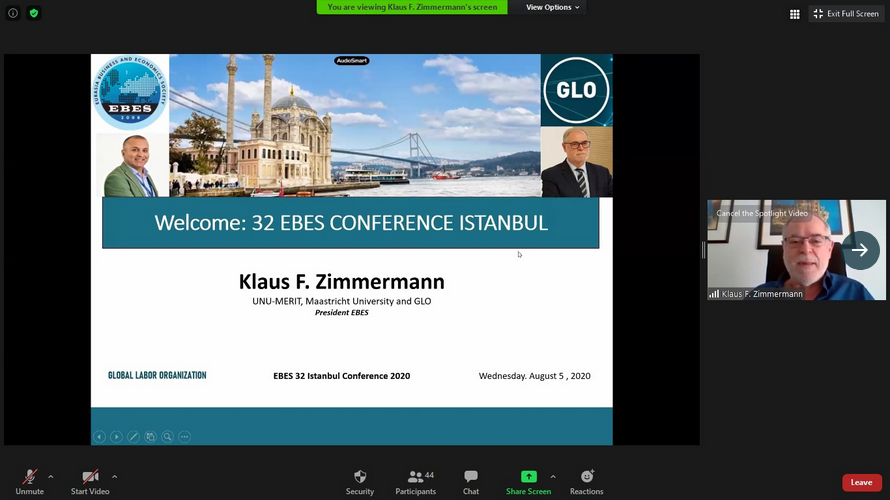Open the Chat panel
The width and height of the screenshot is (890, 500).
coord(471,482)
